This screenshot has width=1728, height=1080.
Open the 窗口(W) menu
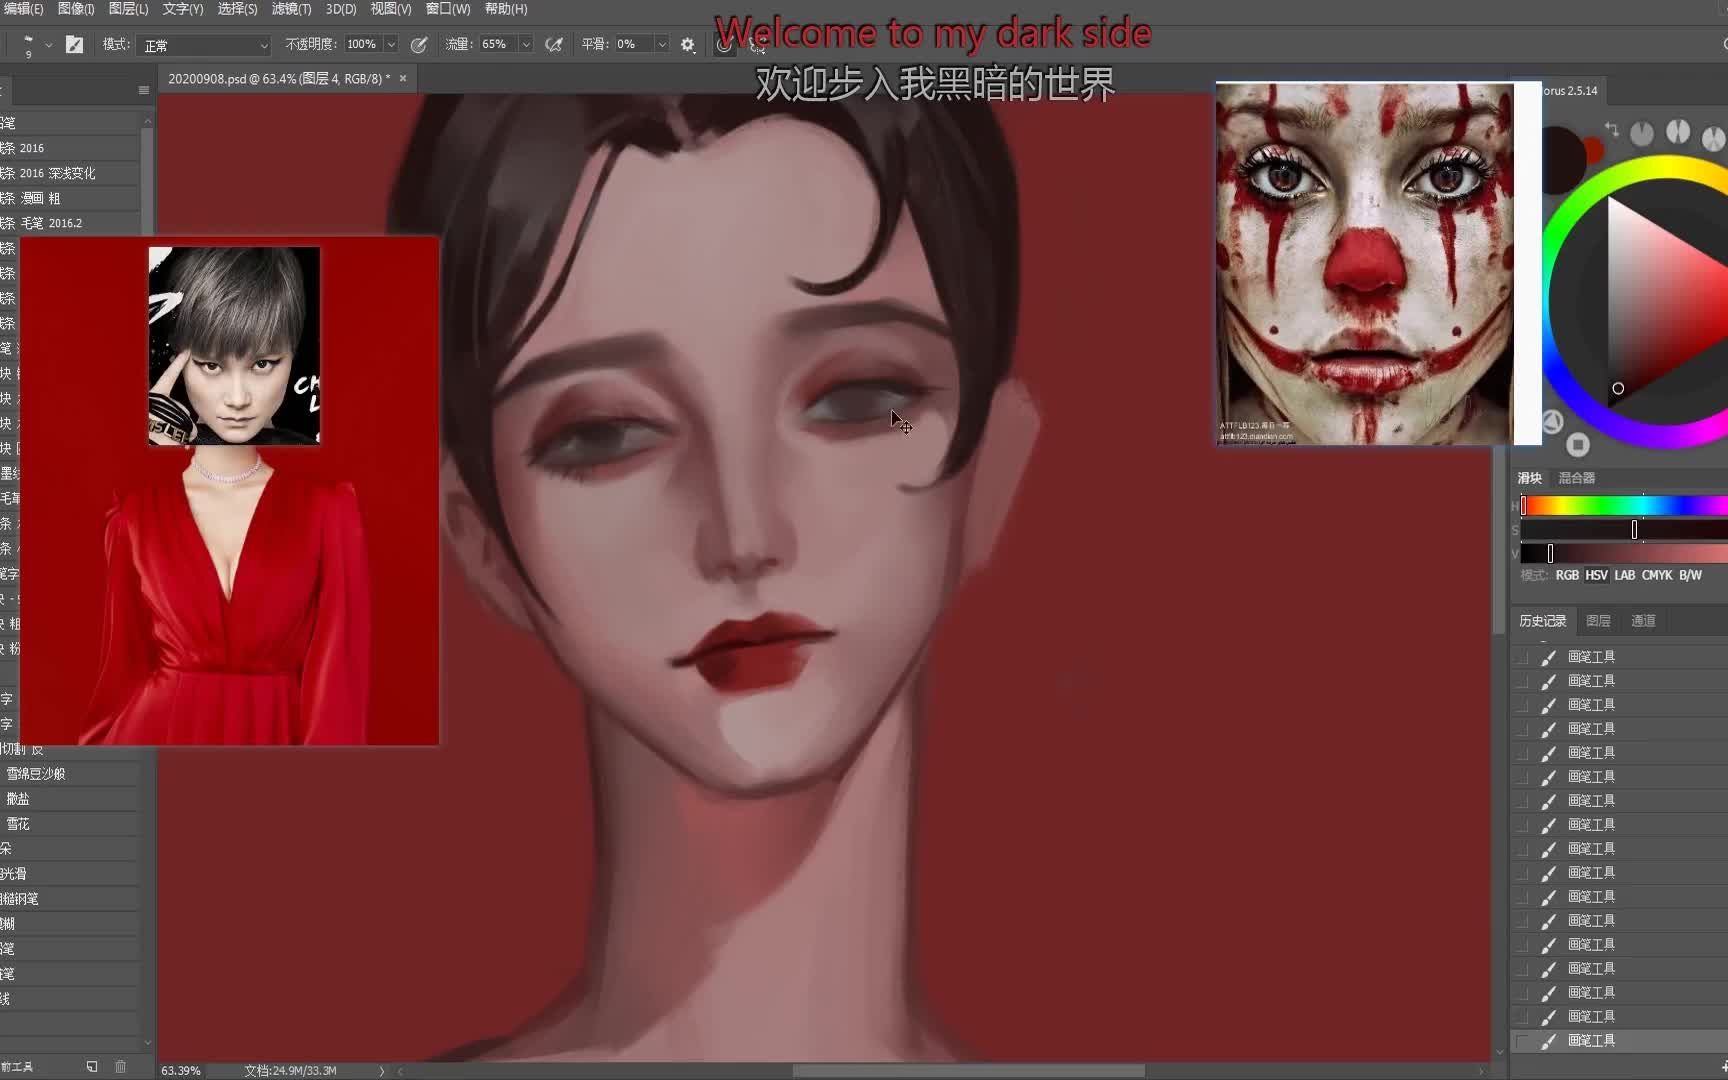pyautogui.click(x=448, y=9)
